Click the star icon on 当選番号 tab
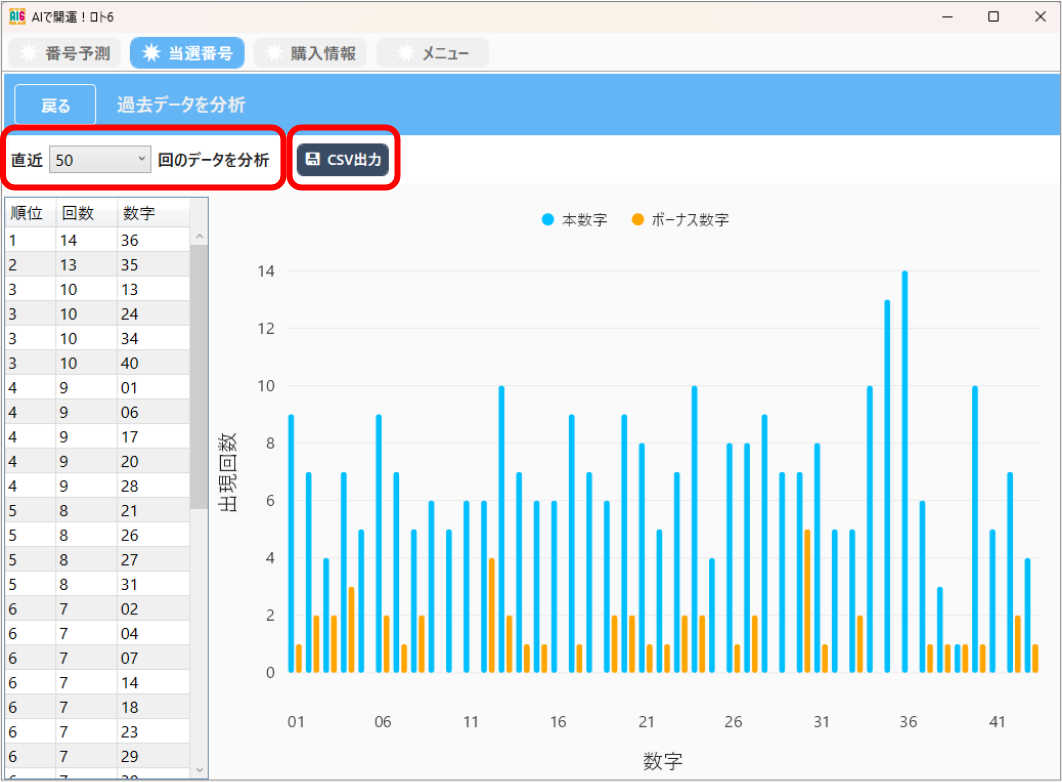Screen dimensions: 1062x782 click(x=151, y=54)
